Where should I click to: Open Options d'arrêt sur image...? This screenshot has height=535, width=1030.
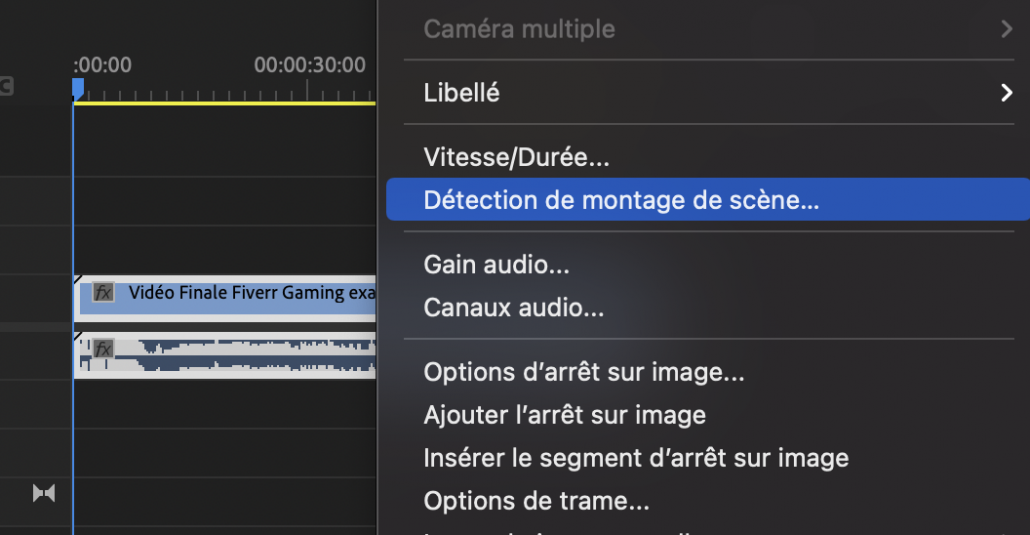tap(584, 373)
